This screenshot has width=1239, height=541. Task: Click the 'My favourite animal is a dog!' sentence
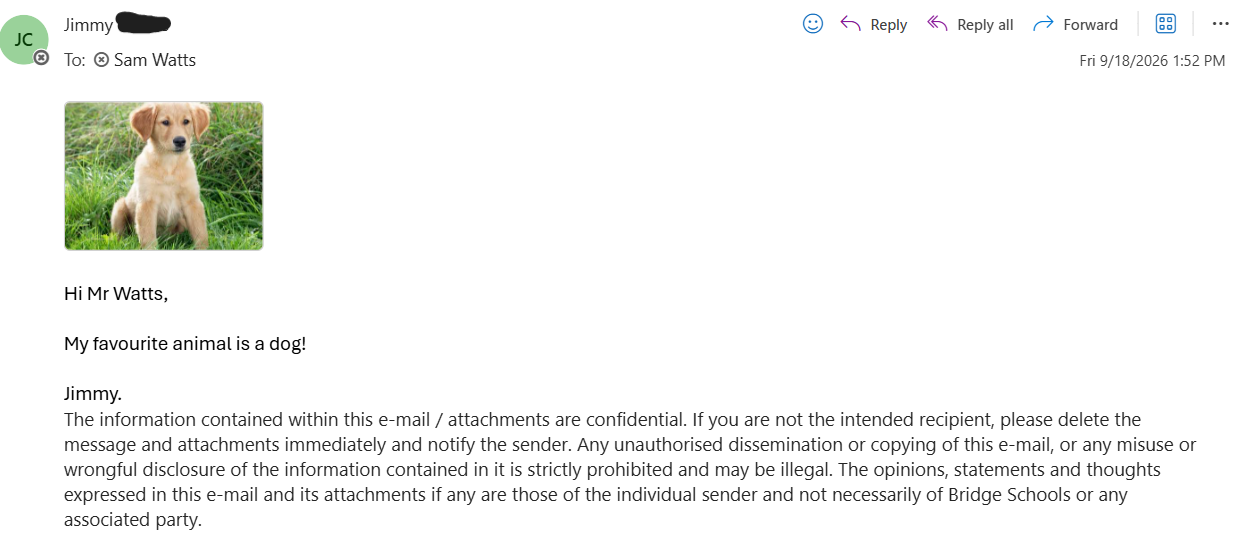[x=185, y=344]
